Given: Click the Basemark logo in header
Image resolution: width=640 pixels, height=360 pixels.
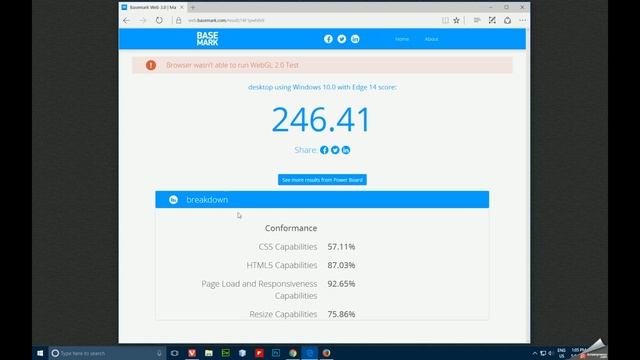Looking at the screenshot, I should click(x=207, y=39).
